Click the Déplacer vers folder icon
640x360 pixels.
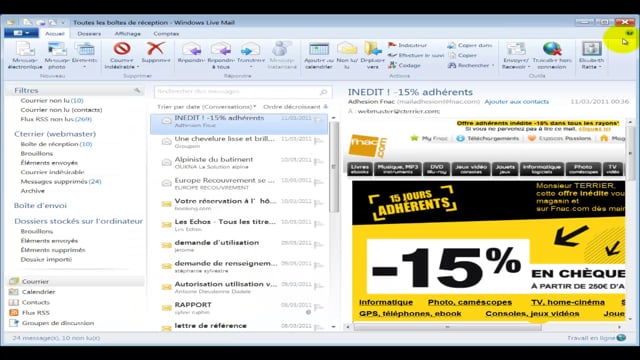373,49
